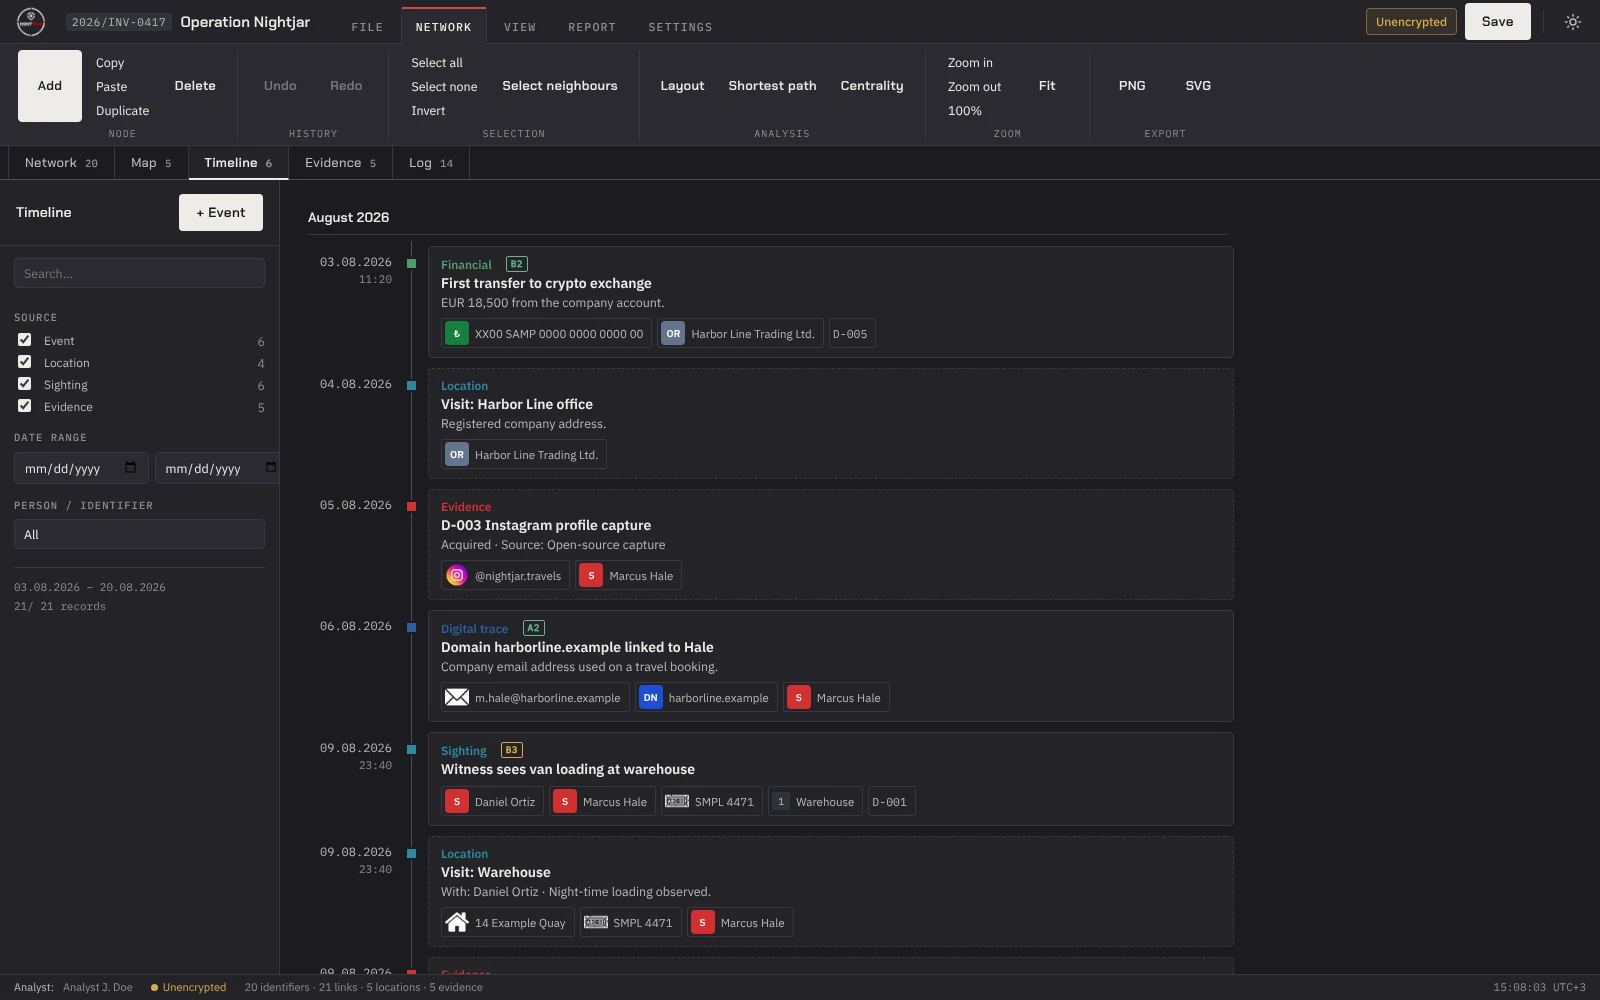The height and width of the screenshot is (1000, 1600).
Task: Export the network as PNG
Action: [x=1132, y=86]
